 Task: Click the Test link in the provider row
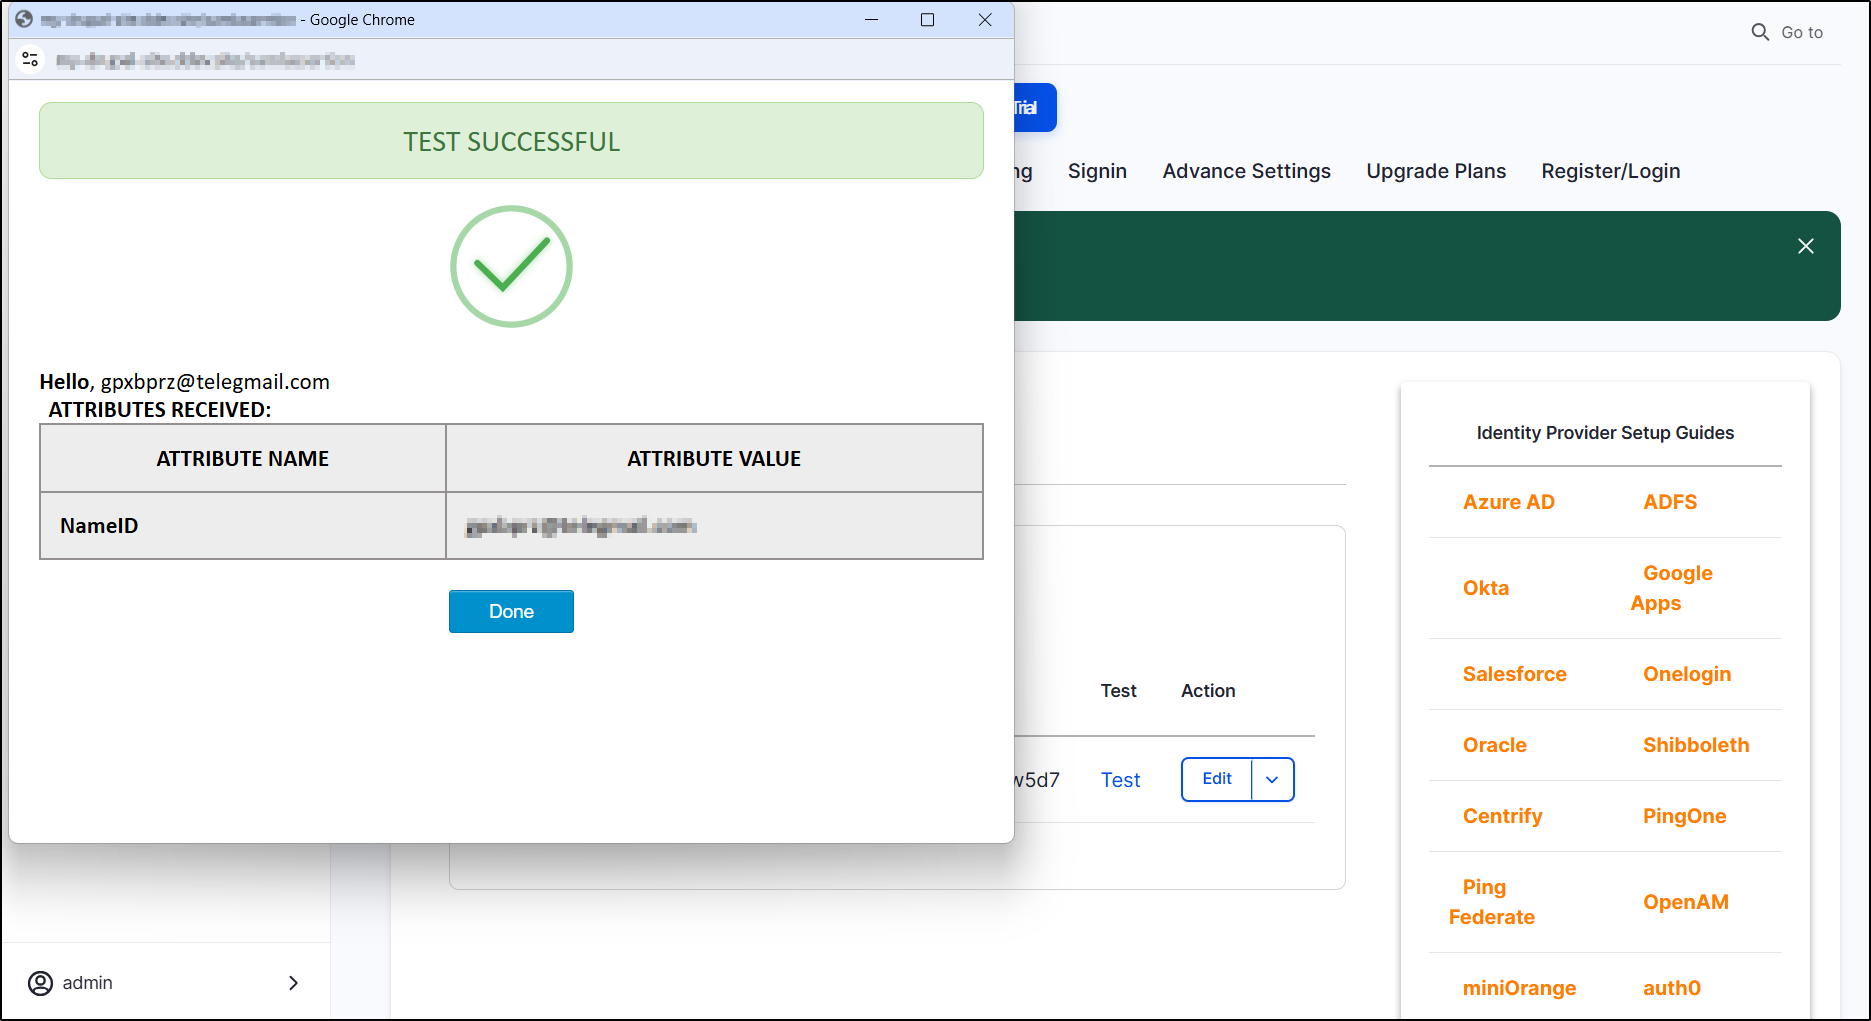1120,779
